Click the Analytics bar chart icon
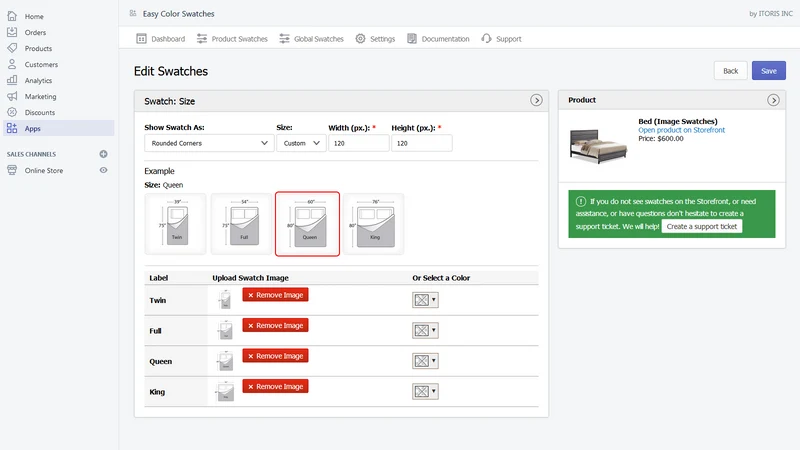800x450 pixels. click(x=12, y=80)
